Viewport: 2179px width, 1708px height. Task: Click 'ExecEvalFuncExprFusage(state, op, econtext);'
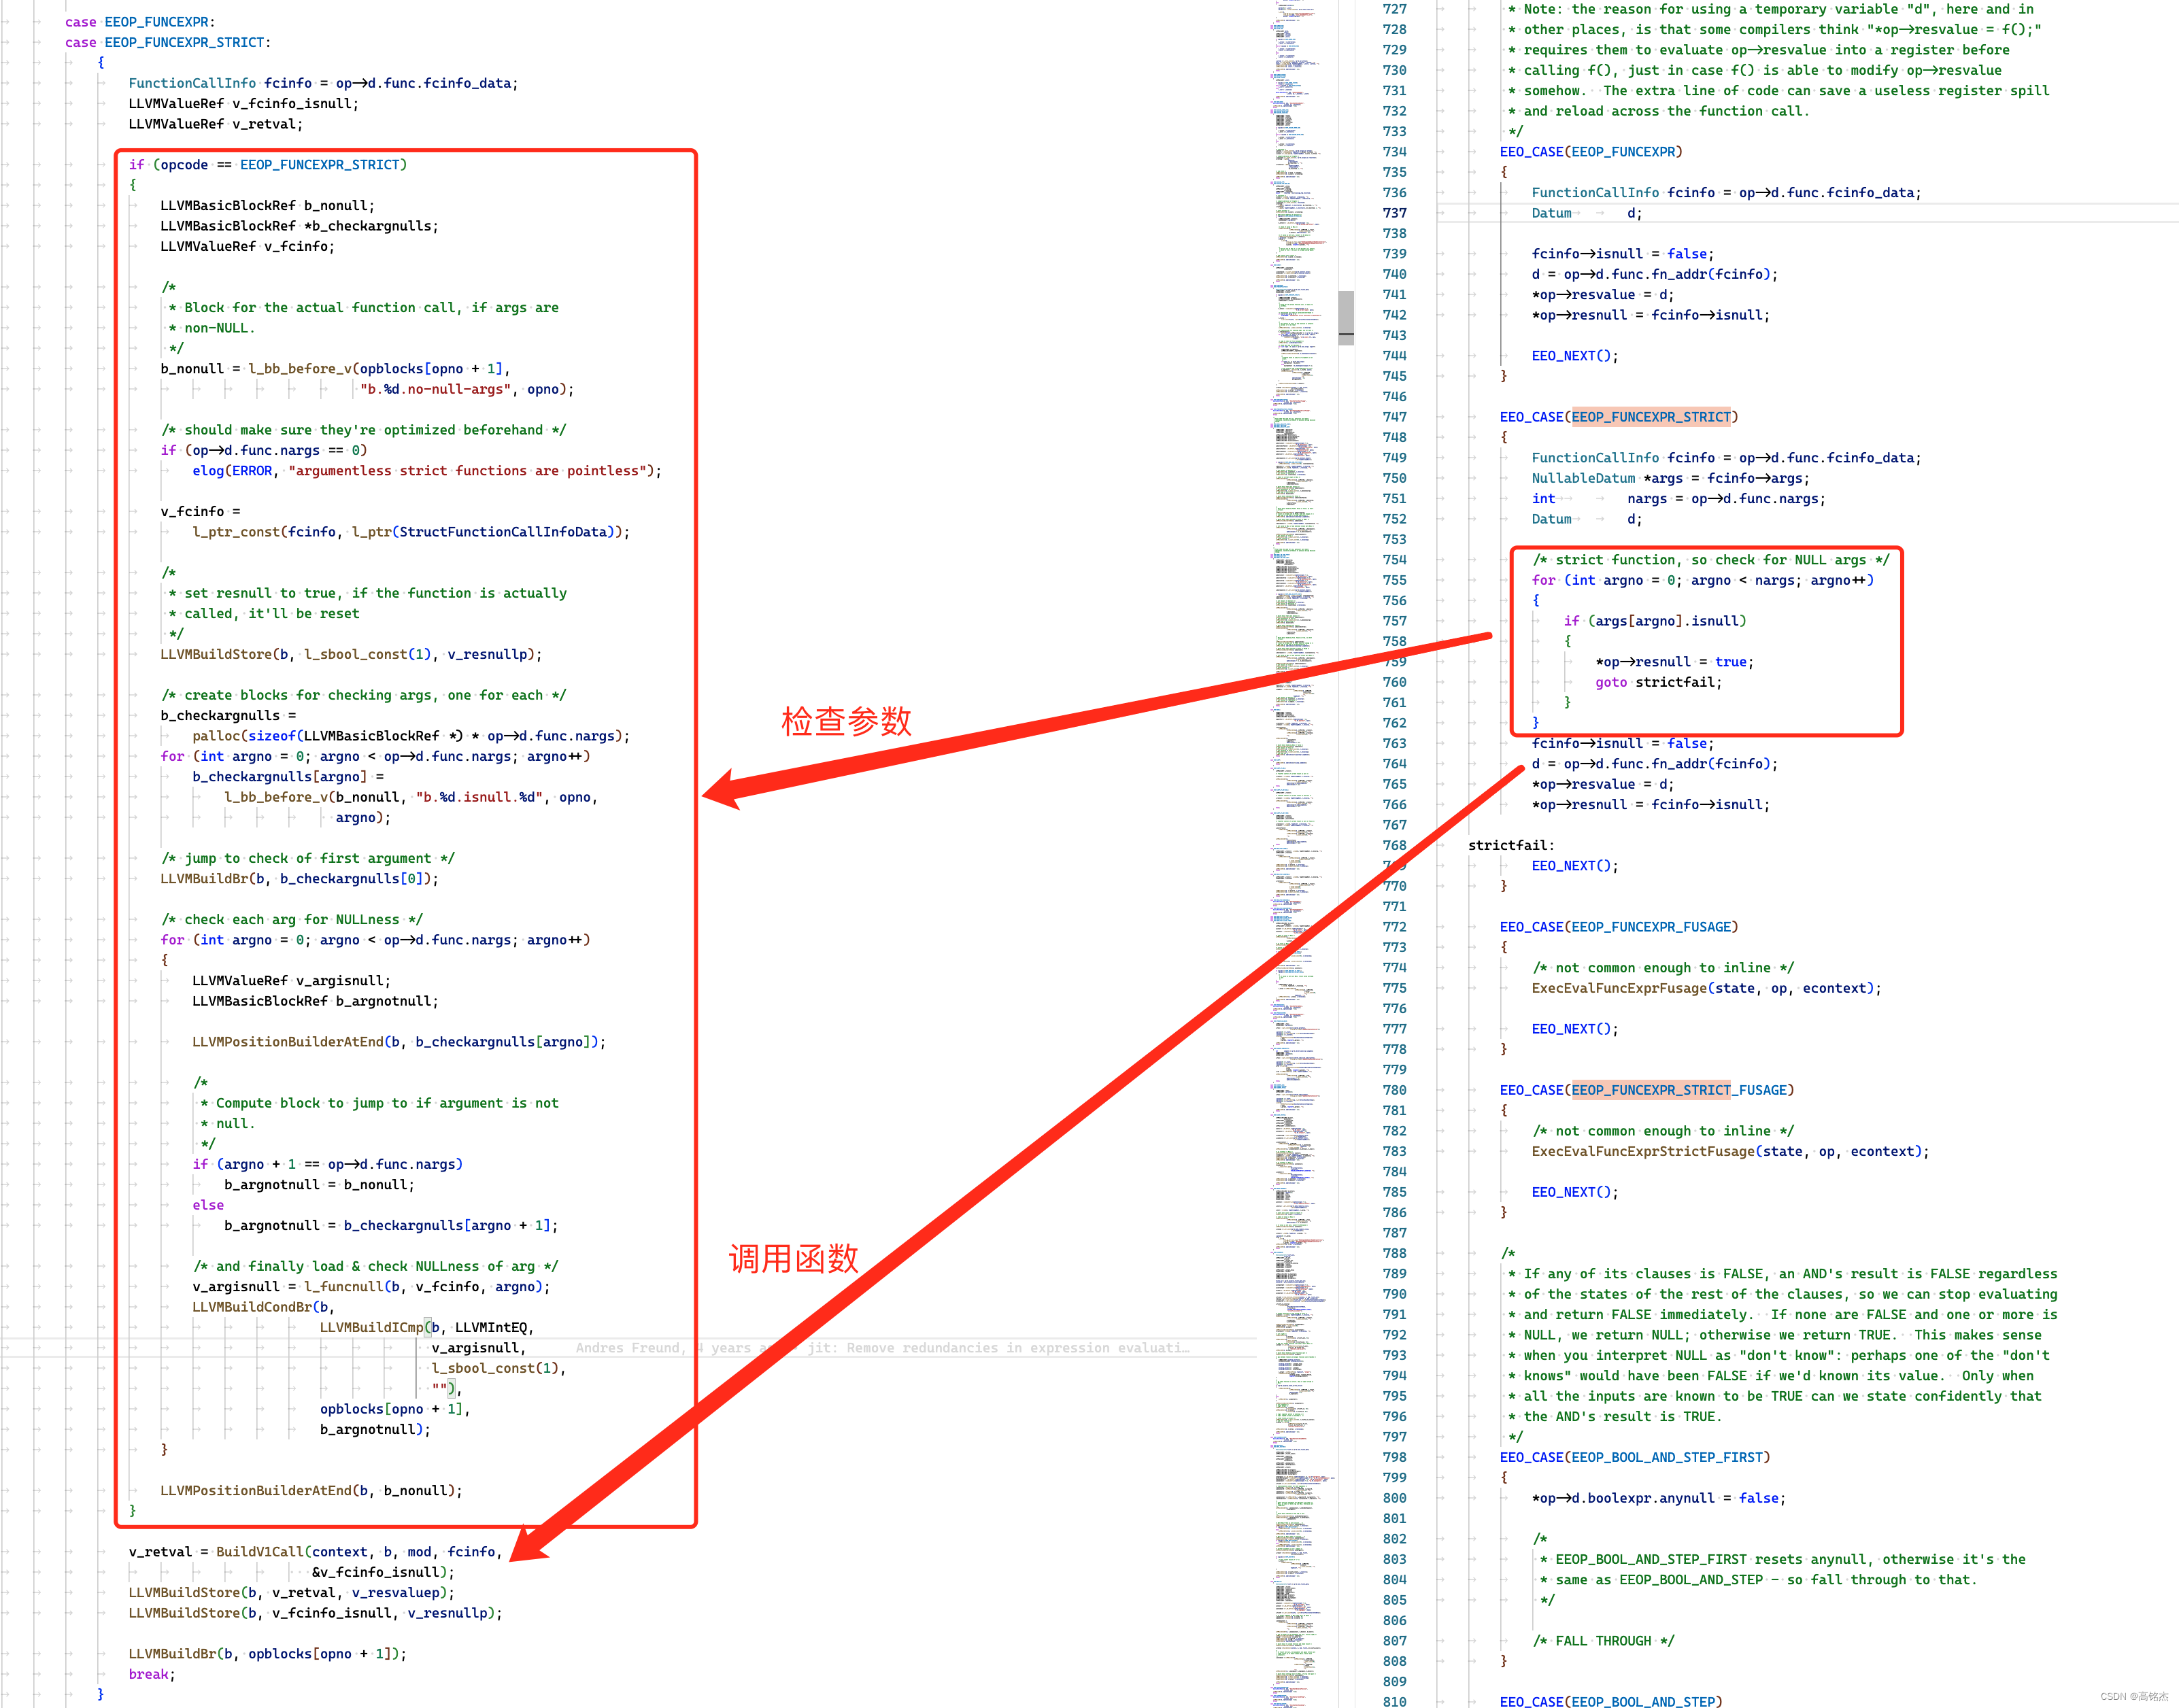point(1707,988)
